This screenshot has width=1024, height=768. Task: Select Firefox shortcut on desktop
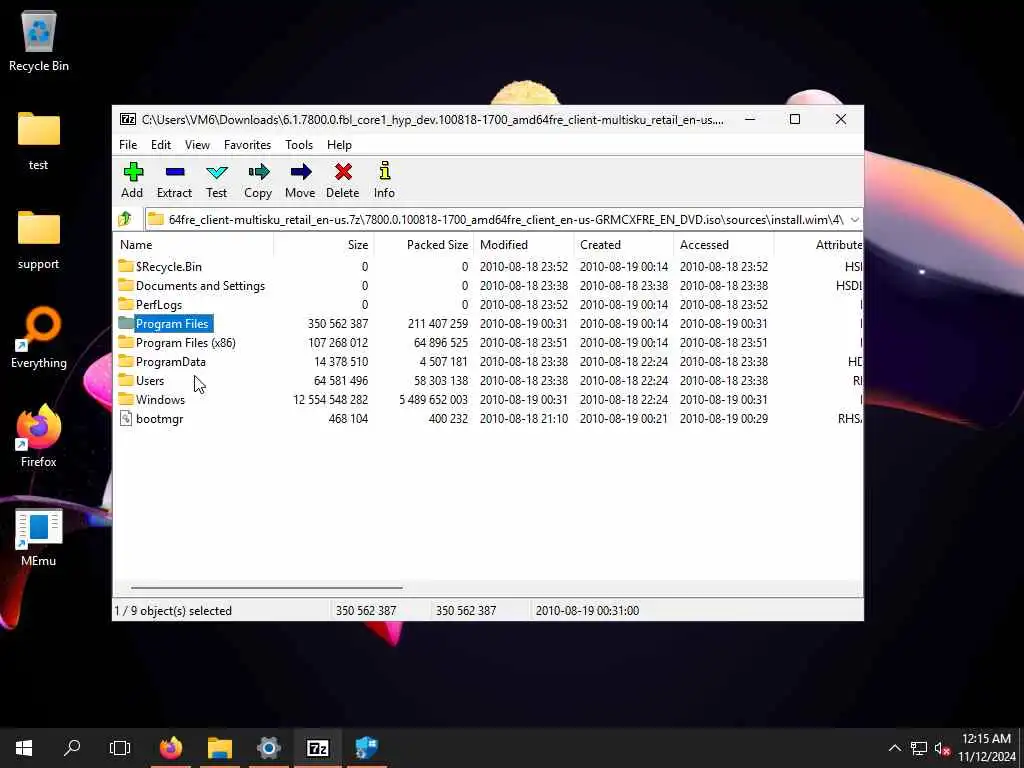click(x=39, y=436)
